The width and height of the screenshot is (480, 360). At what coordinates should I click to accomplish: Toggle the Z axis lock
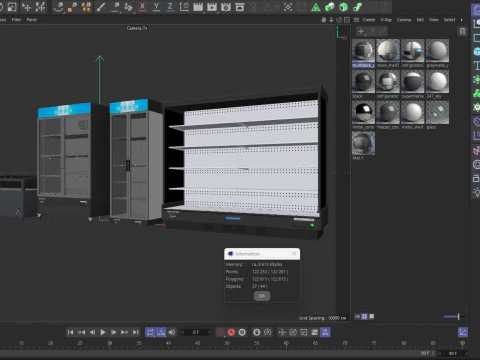click(x=170, y=7)
